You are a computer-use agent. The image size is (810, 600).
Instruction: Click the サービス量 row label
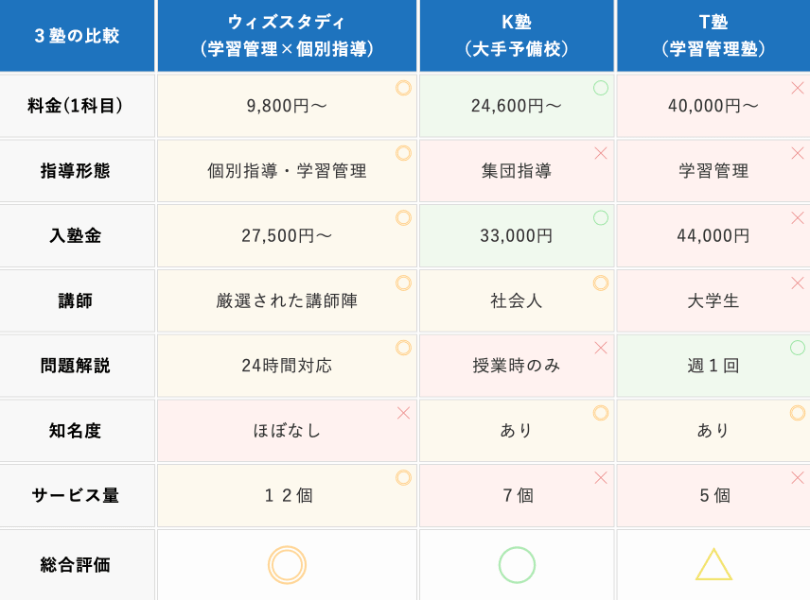coord(77,495)
